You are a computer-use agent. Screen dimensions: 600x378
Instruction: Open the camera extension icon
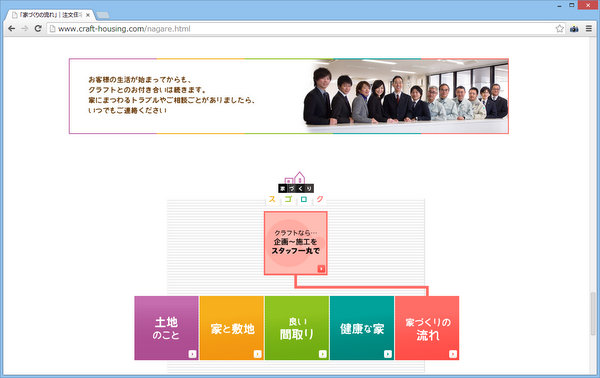[574, 29]
